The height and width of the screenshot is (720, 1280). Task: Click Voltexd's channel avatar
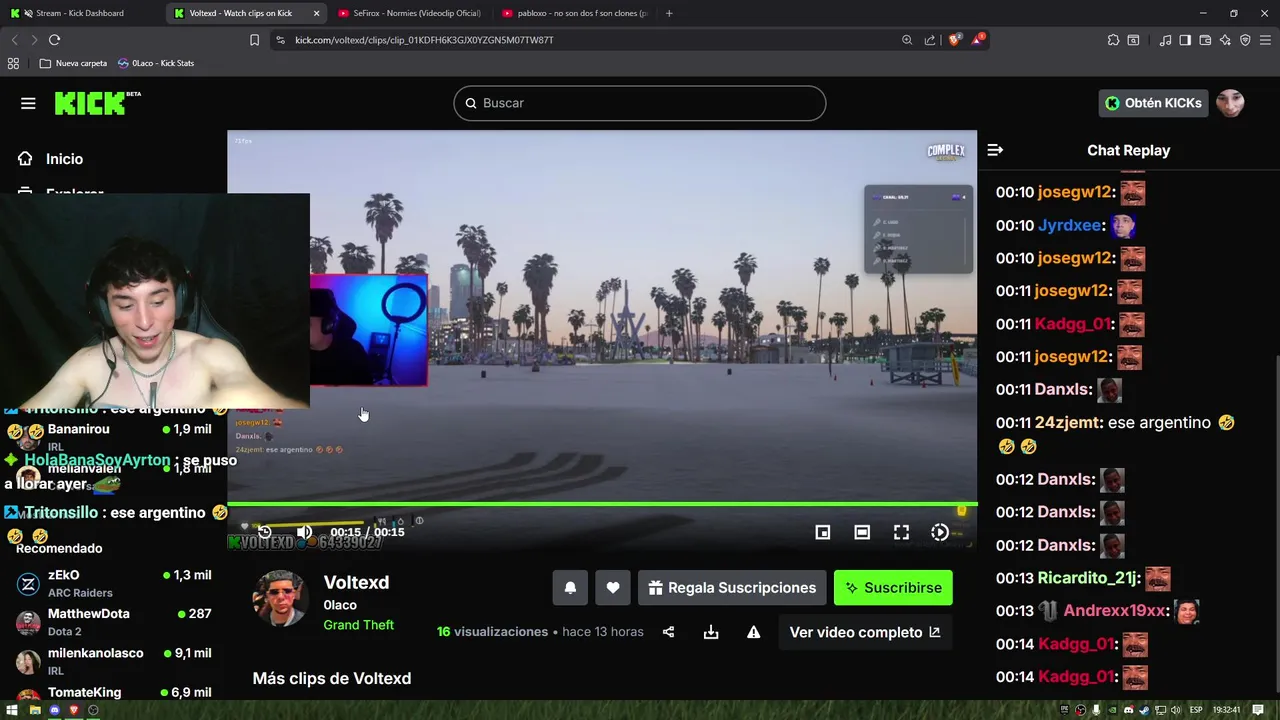coord(280,598)
